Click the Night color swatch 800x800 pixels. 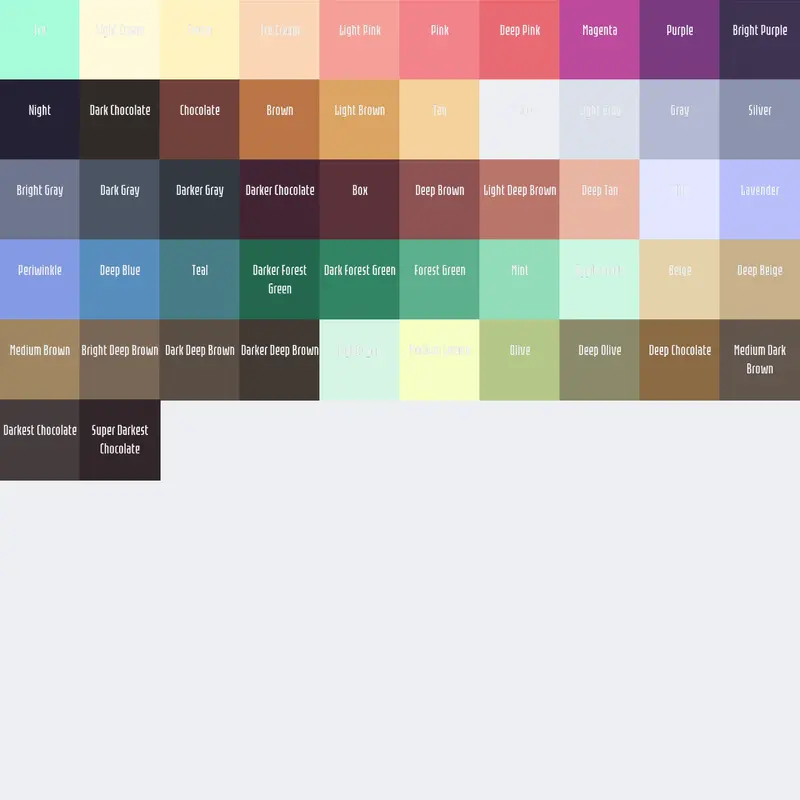point(40,119)
